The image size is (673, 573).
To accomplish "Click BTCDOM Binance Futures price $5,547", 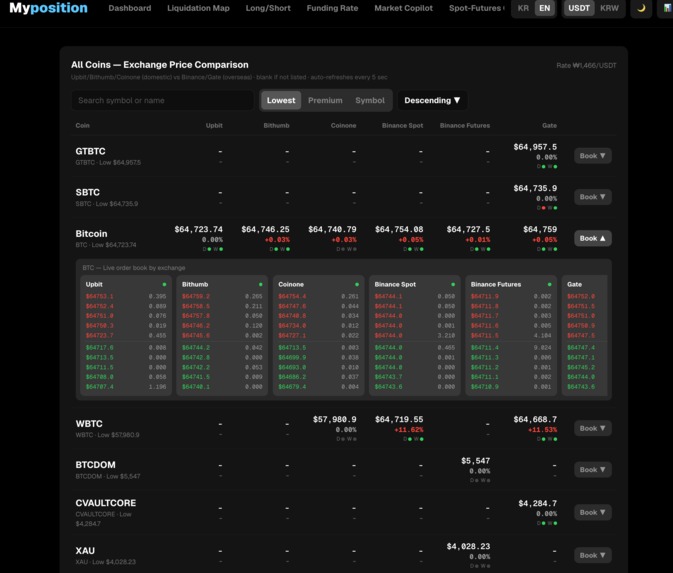I will pyautogui.click(x=476, y=461).
